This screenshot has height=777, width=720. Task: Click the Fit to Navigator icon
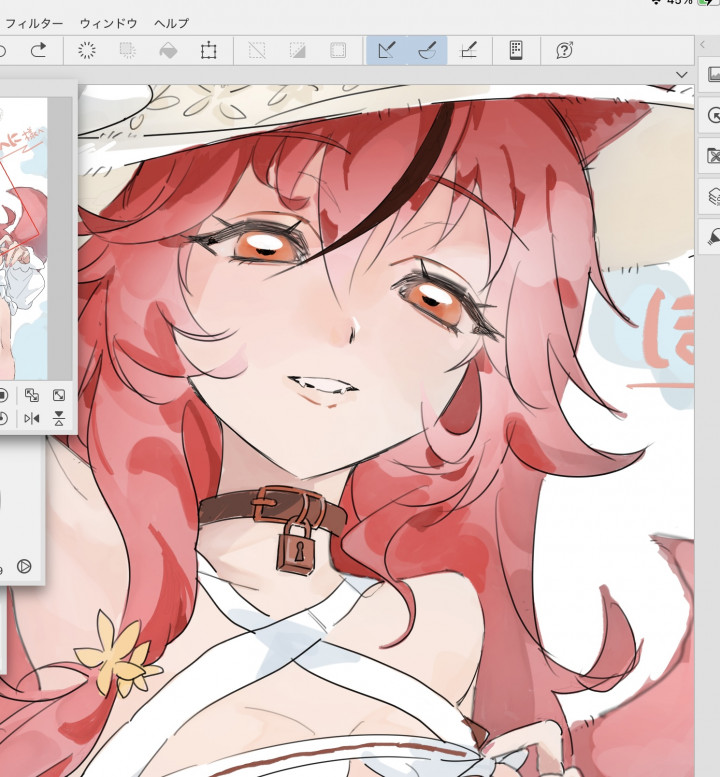pyautogui.click(x=32, y=395)
